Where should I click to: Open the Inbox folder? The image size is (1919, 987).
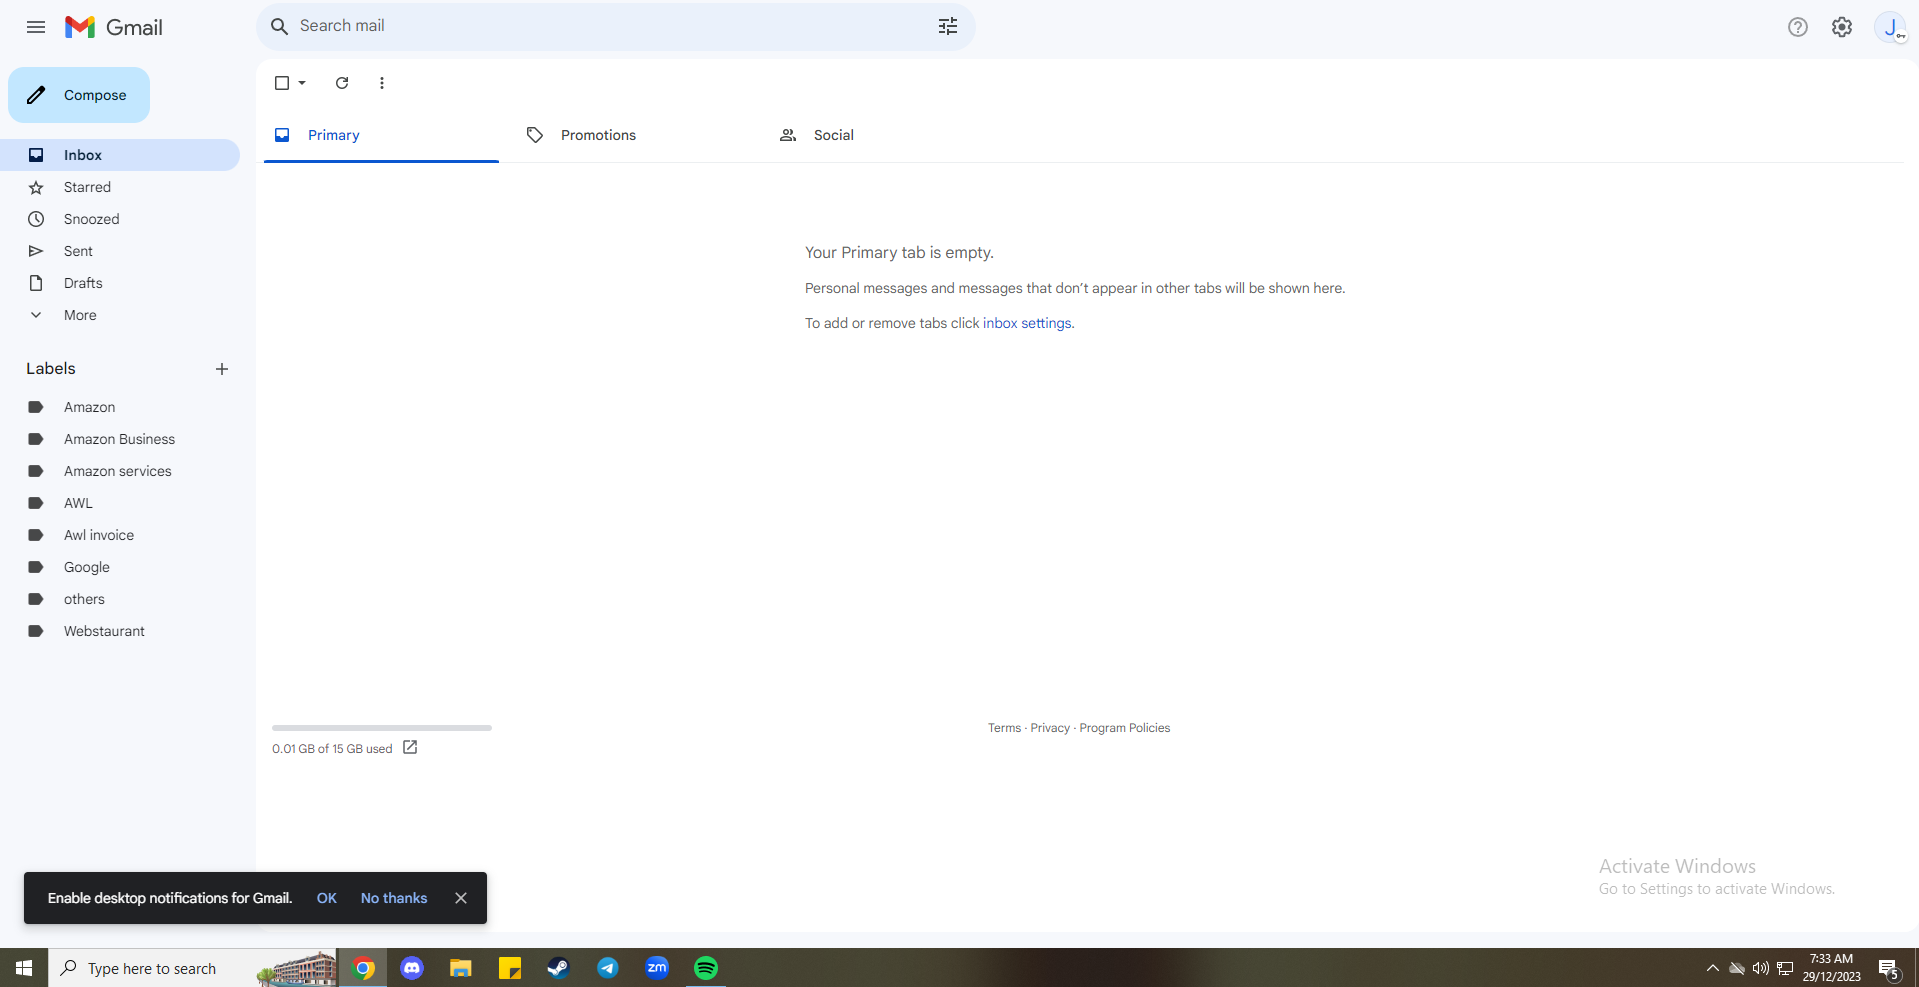[120, 155]
